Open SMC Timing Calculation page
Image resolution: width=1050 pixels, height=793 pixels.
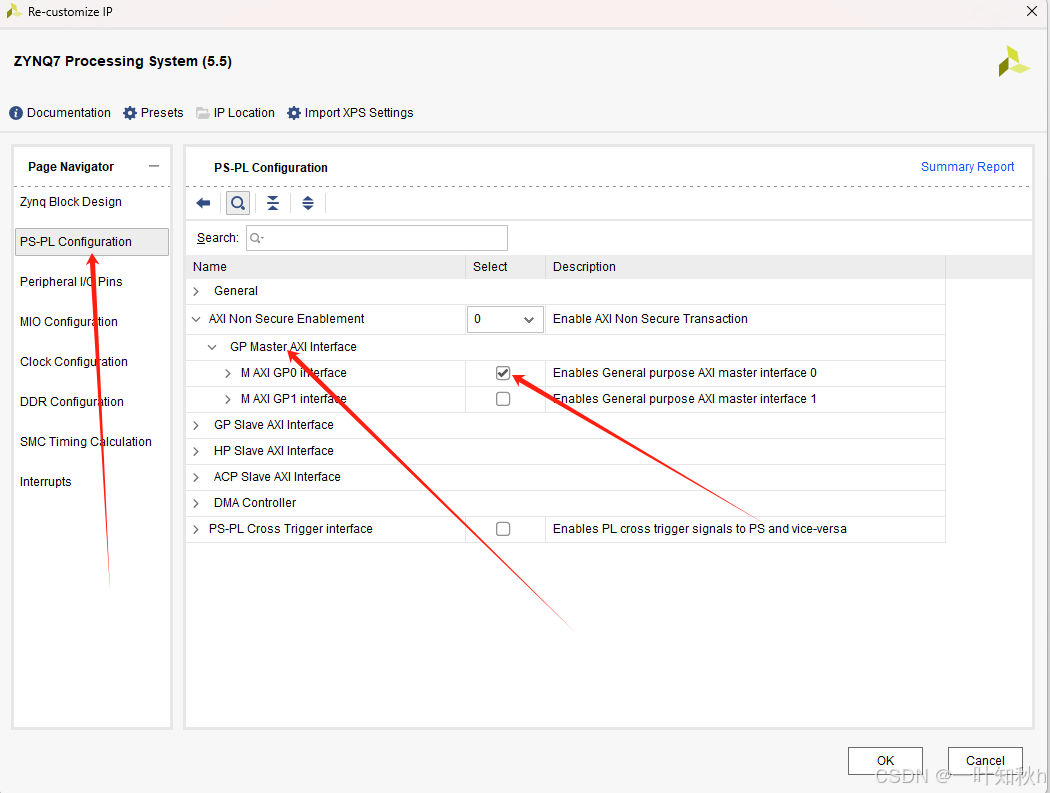tap(86, 442)
